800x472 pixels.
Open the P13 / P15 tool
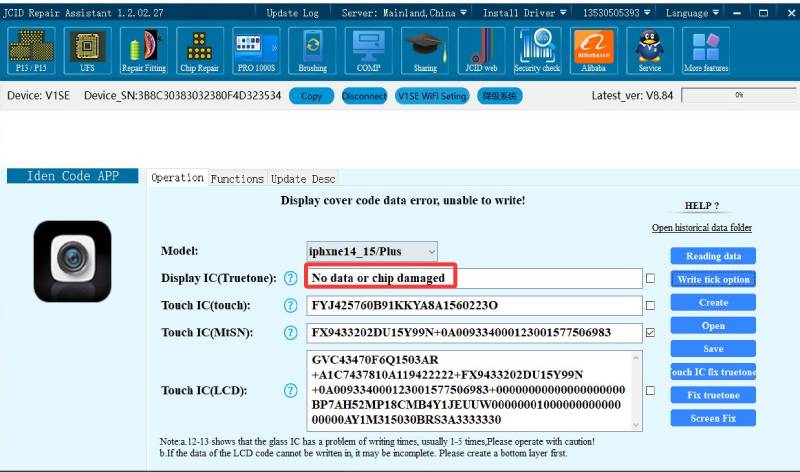click(32, 51)
